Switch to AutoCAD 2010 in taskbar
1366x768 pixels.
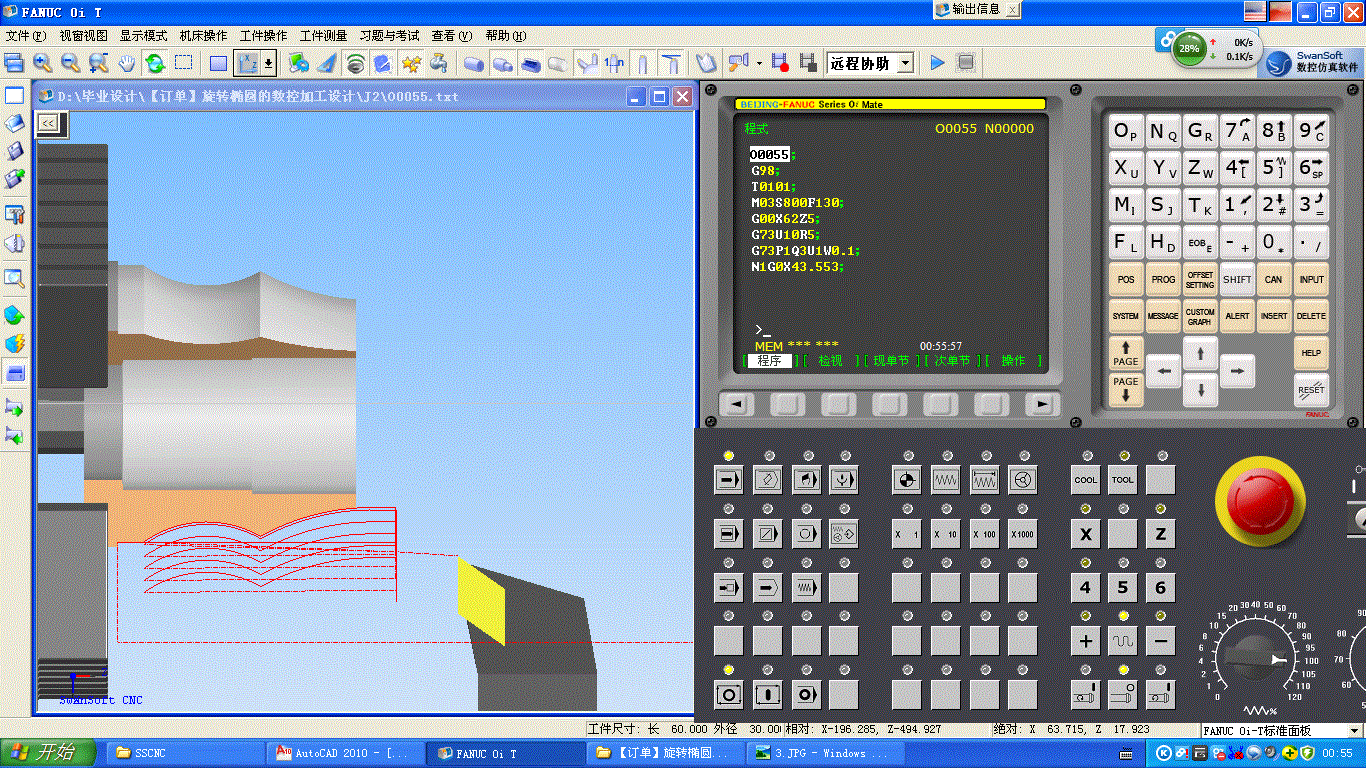(347, 753)
